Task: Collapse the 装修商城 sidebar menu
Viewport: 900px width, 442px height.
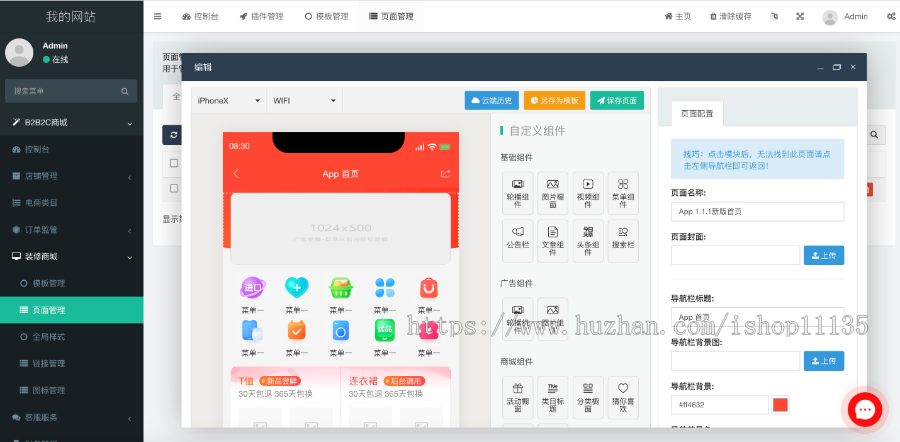Action: click(72, 257)
